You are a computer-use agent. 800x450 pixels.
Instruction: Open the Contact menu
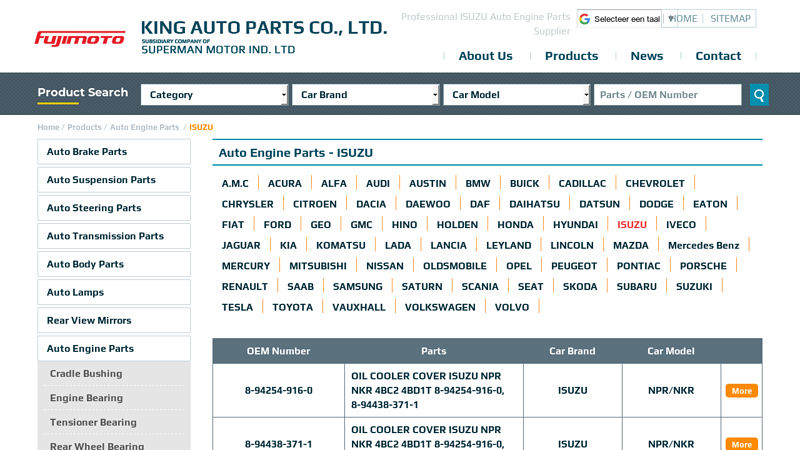(718, 56)
